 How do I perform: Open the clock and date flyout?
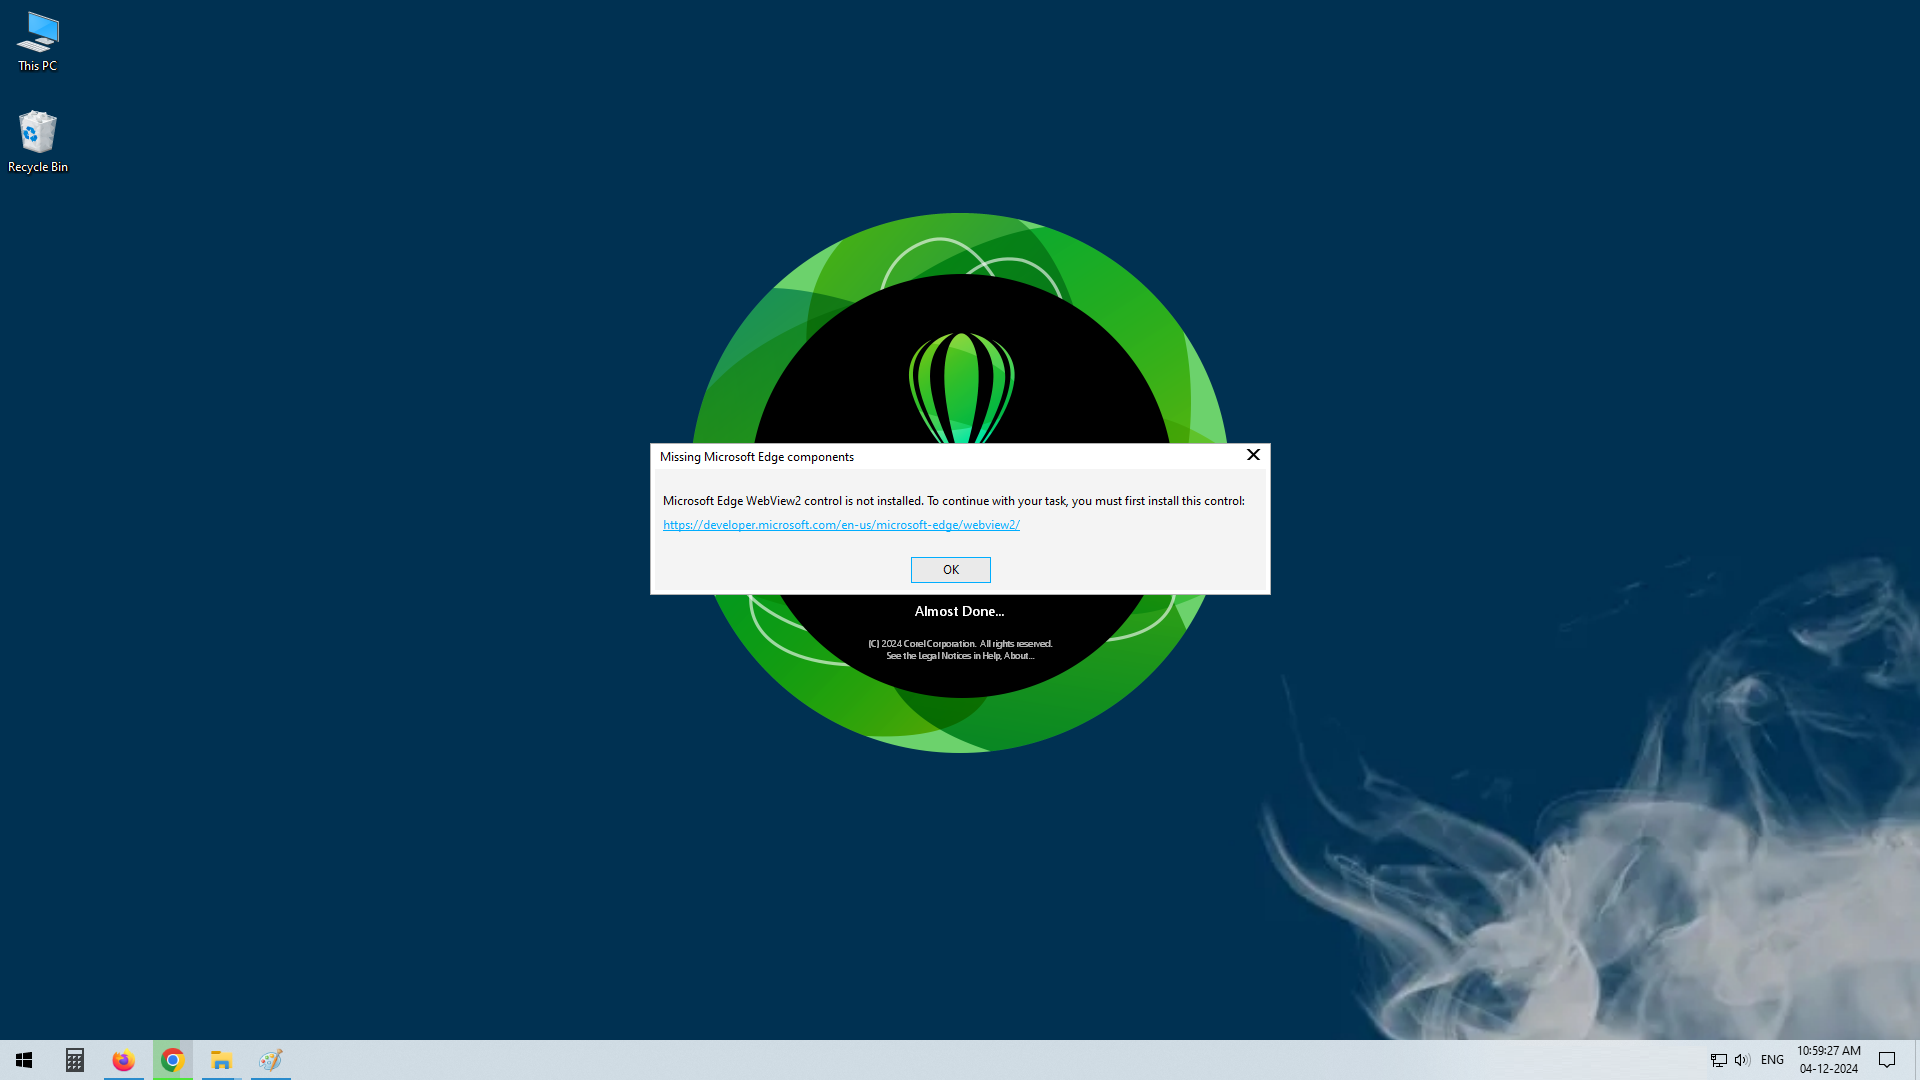tap(1829, 1060)
